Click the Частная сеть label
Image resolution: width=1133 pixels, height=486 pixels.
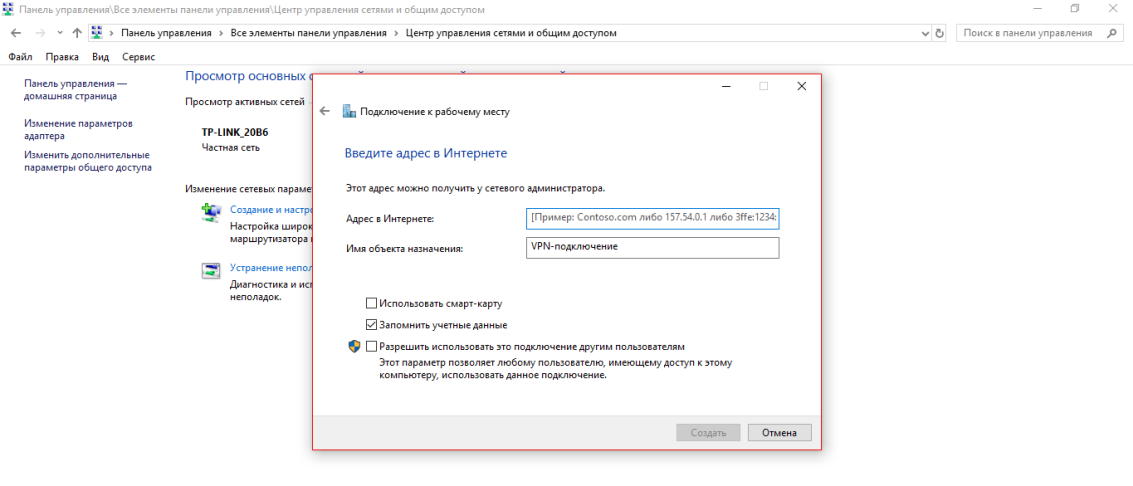[231, 147]
